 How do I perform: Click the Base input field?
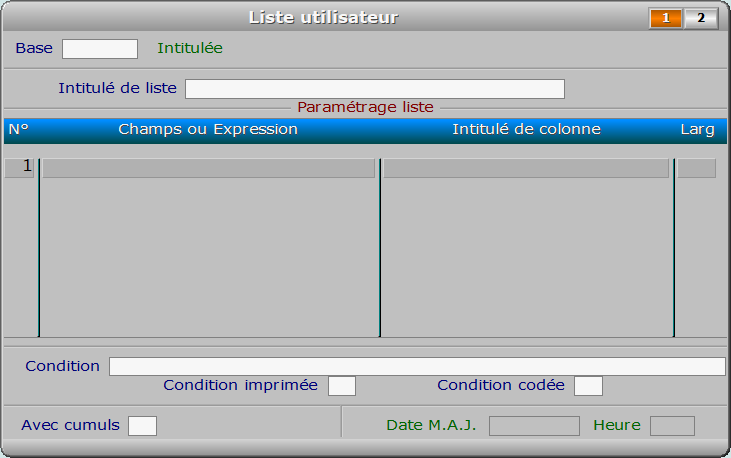[x=100, y=49]
